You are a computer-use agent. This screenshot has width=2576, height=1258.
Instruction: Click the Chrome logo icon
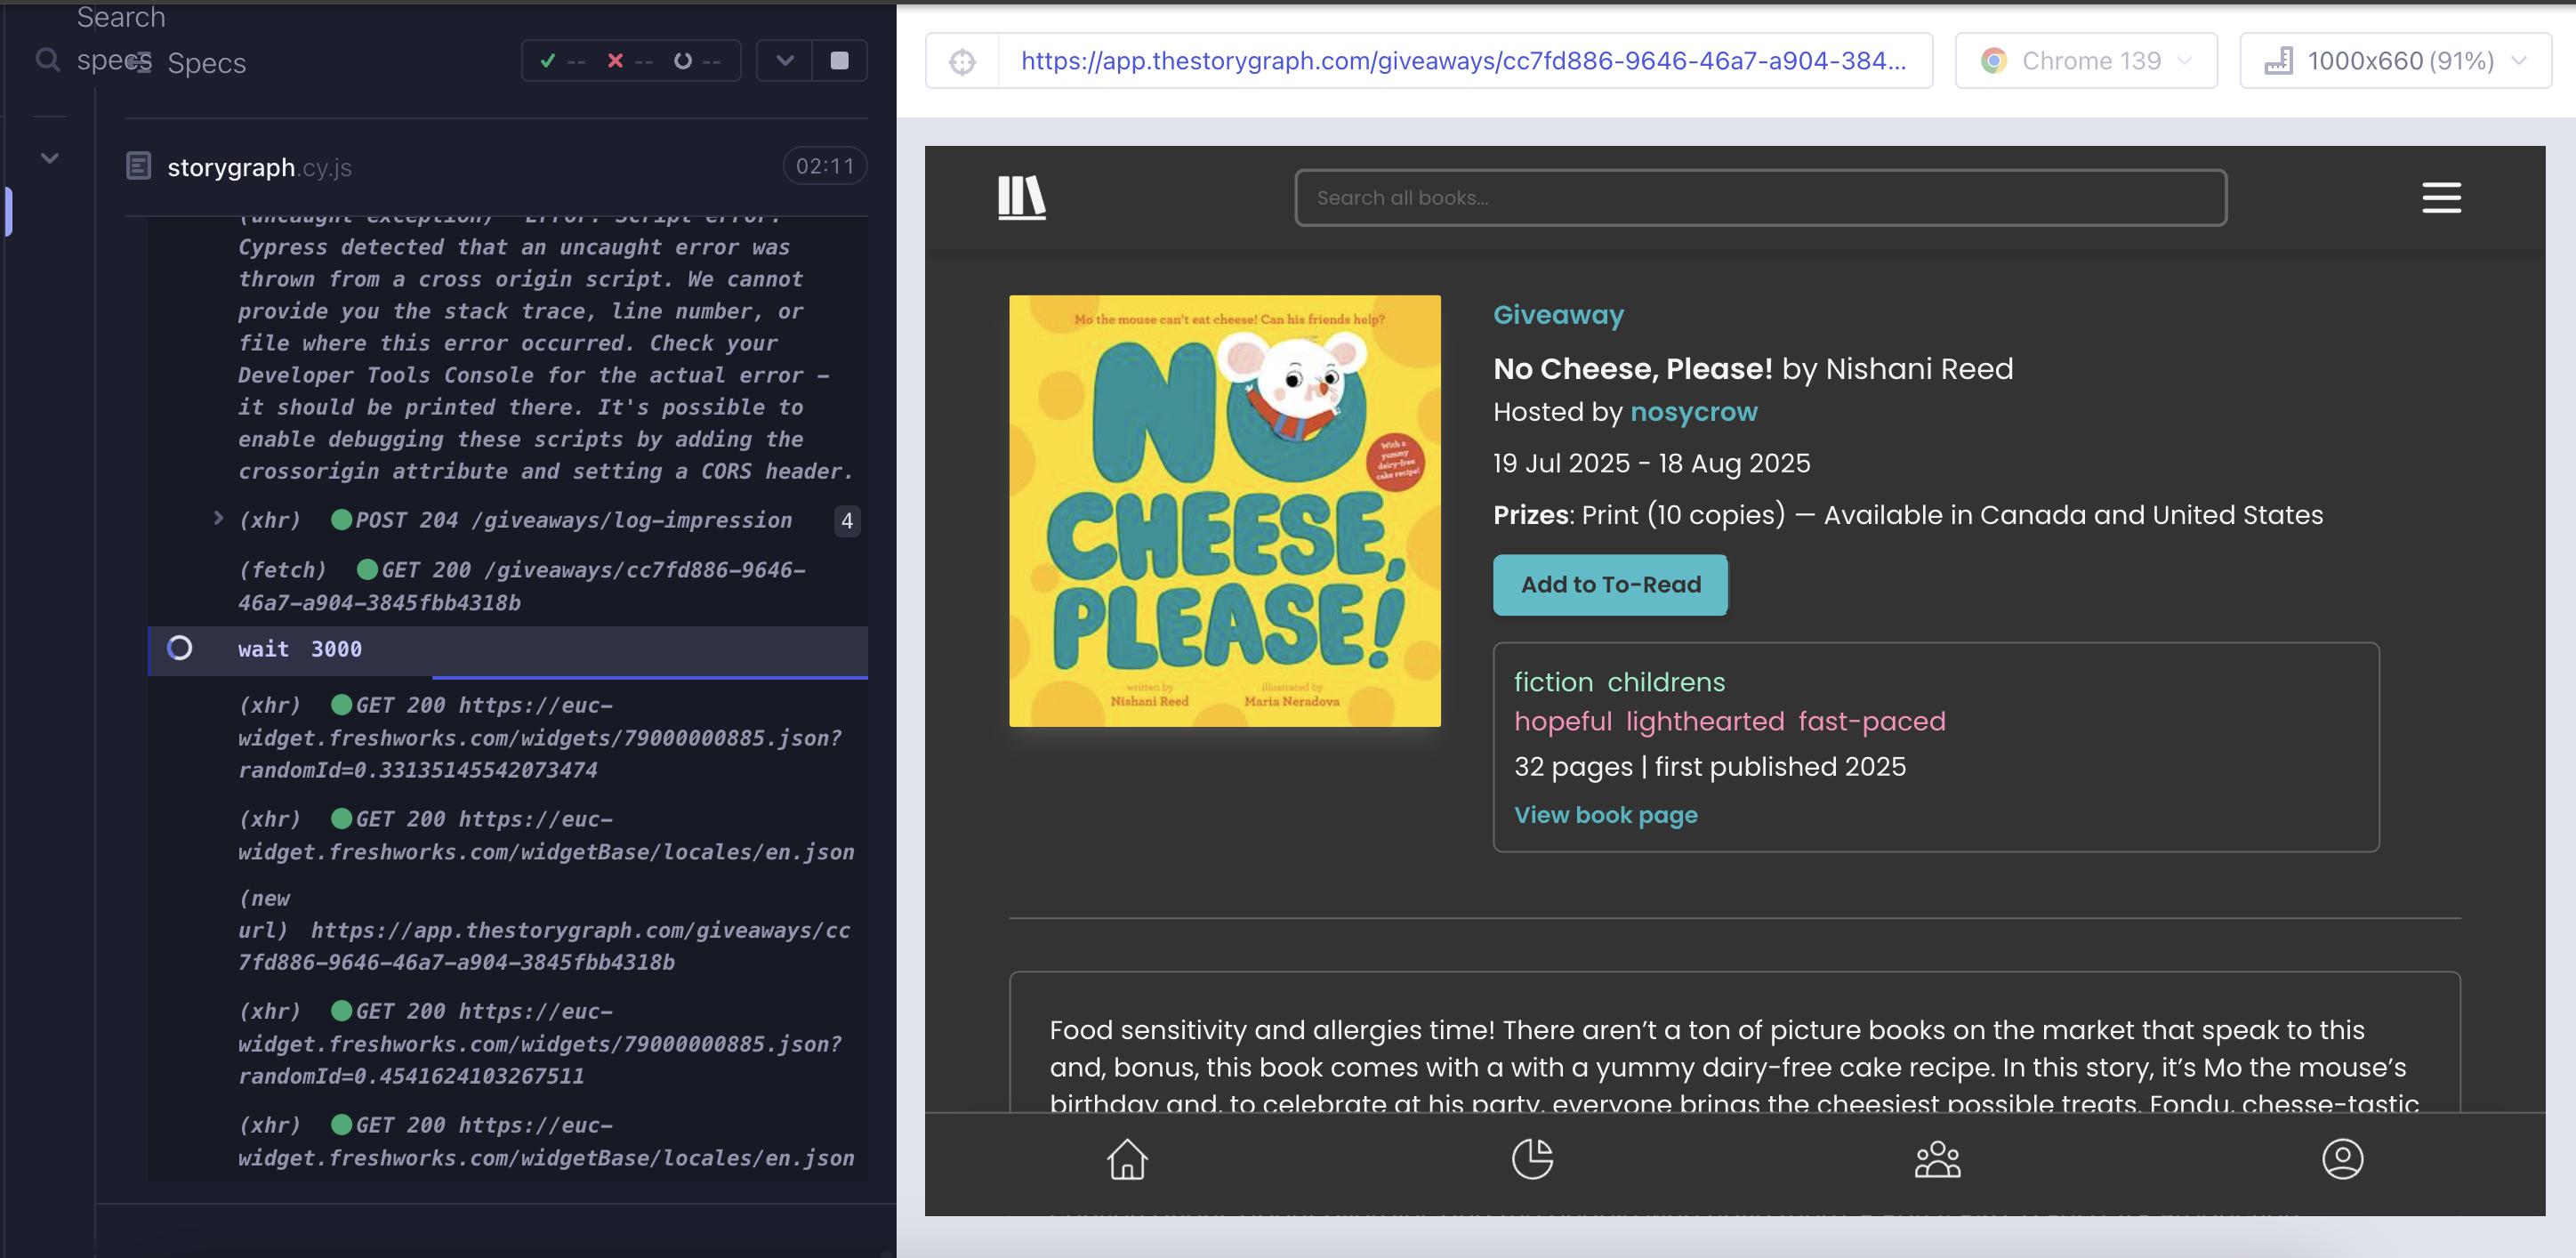(1994, 61)
